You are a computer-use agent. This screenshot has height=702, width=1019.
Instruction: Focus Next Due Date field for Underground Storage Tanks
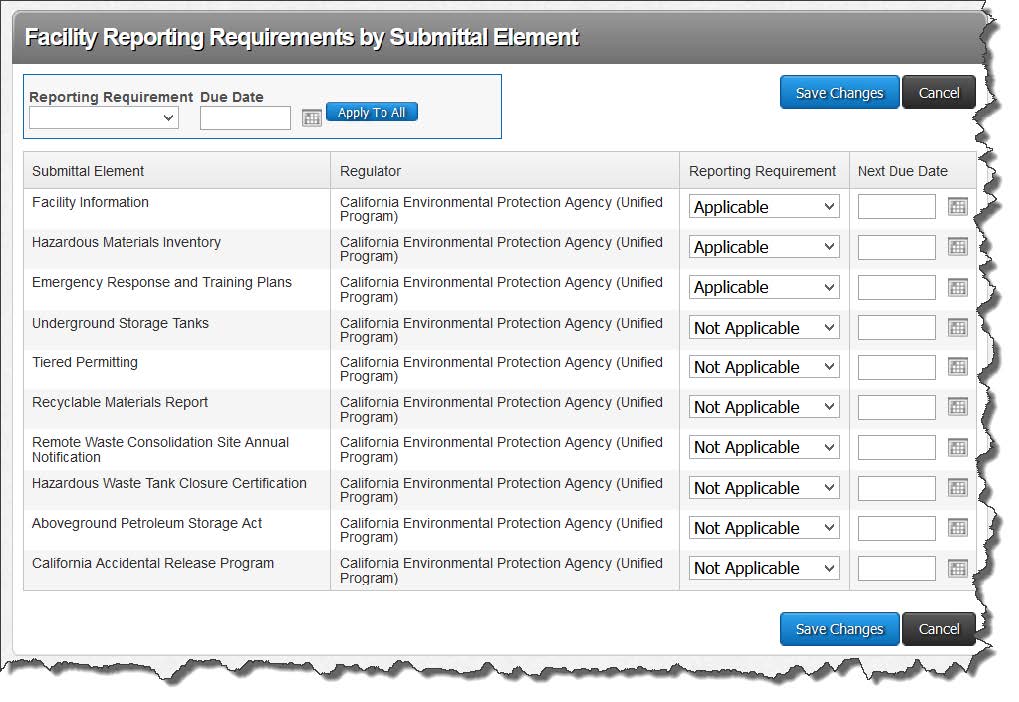coord(896,328)
